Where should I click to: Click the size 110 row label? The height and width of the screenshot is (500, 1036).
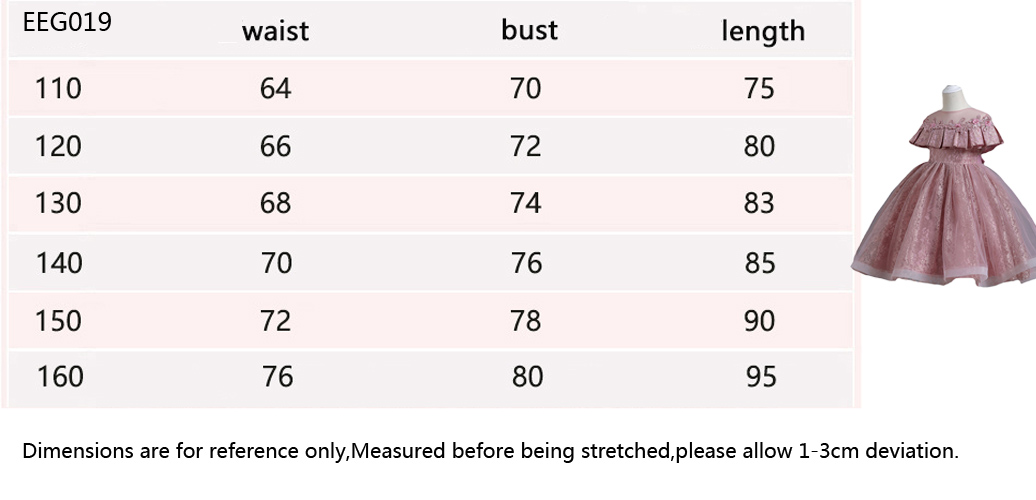pos(58,89)
